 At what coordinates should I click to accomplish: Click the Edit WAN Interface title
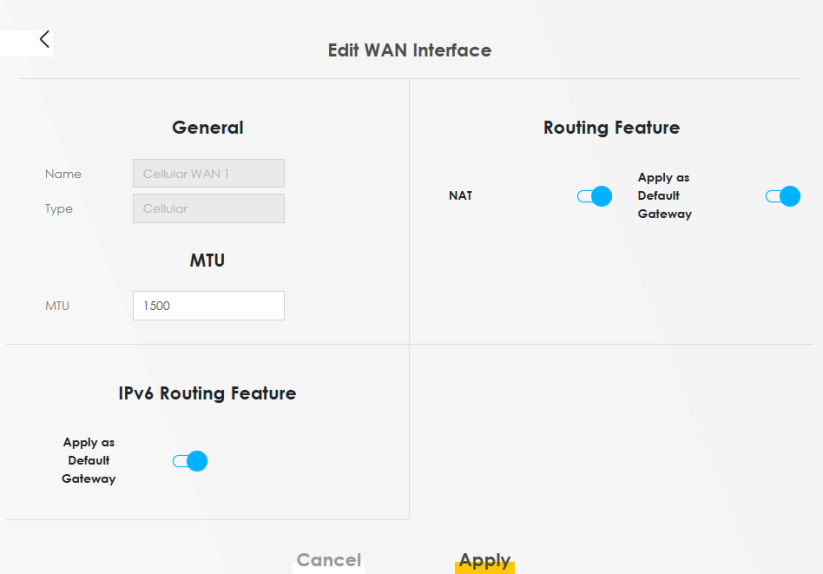click(409, 50)
